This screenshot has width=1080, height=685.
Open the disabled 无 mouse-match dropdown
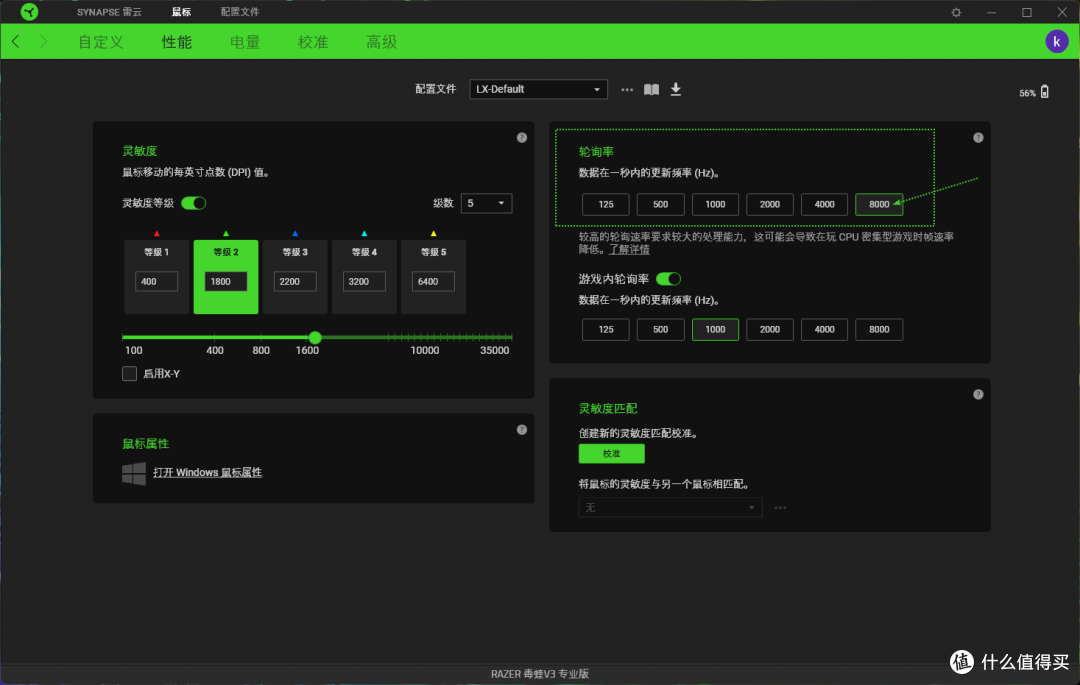pyautogui.click(x=670, y=508)
